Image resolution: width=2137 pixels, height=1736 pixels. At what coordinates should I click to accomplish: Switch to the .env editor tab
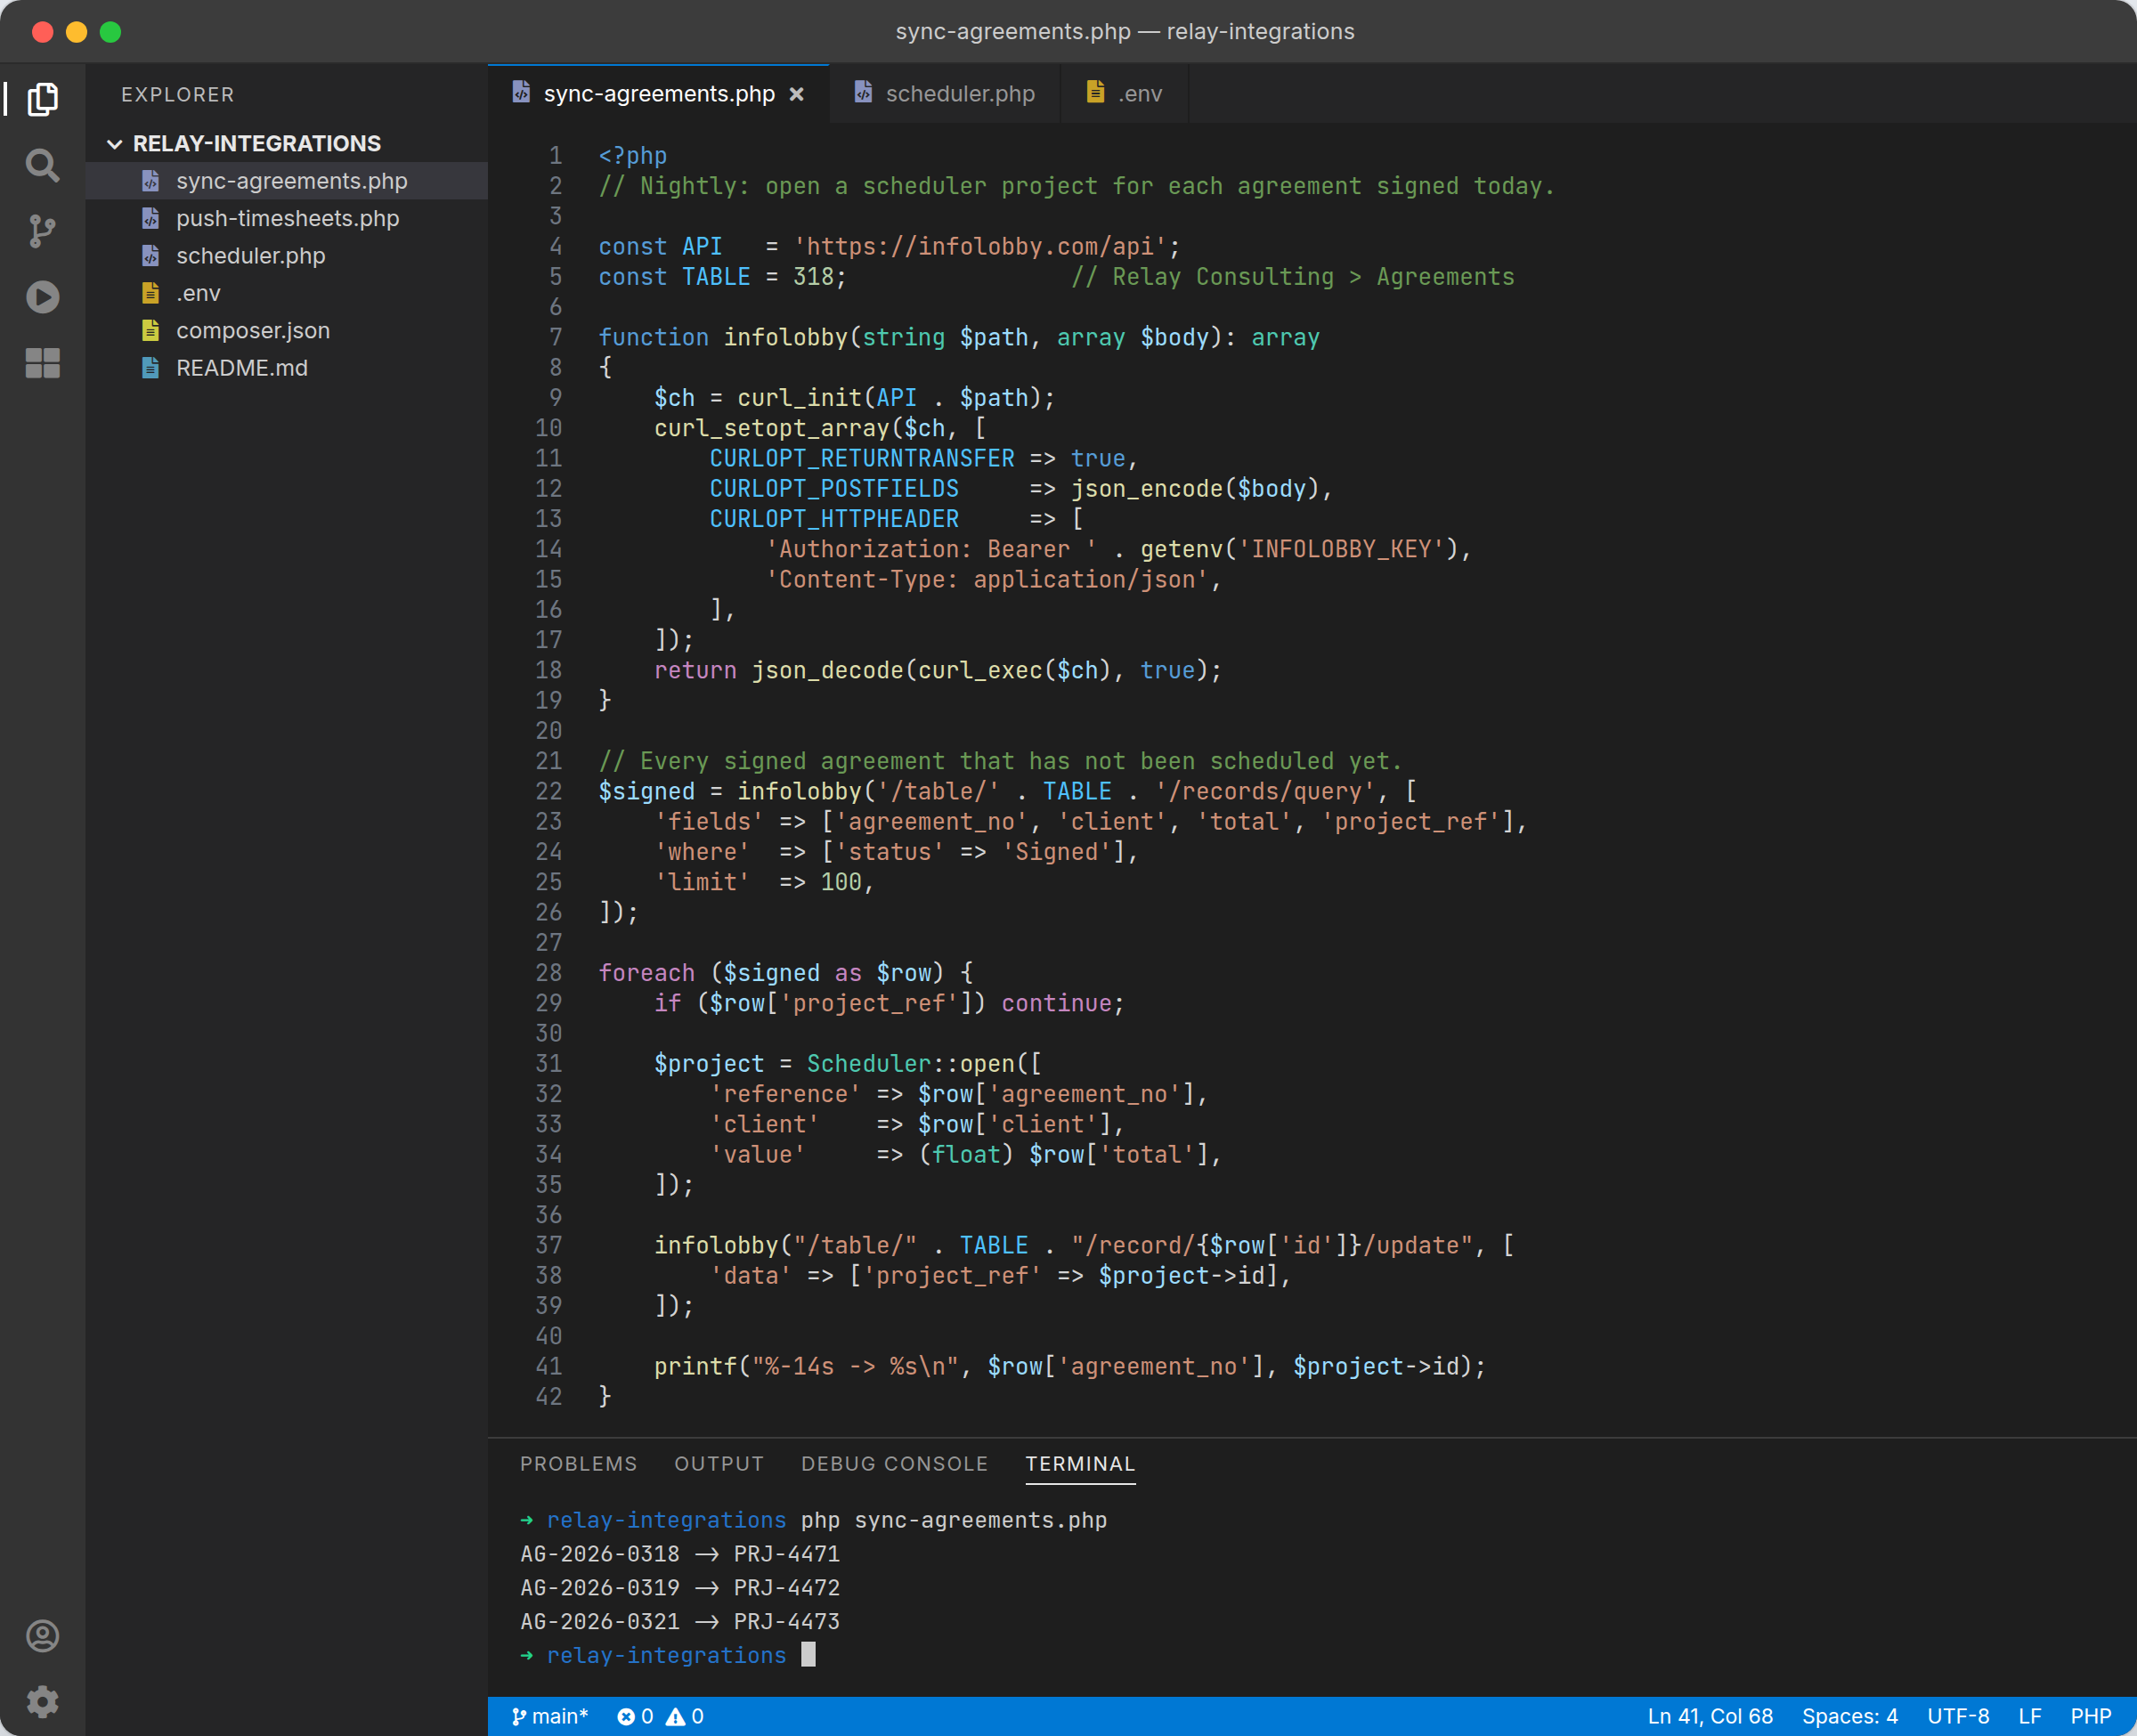[x=1124, y=94]
